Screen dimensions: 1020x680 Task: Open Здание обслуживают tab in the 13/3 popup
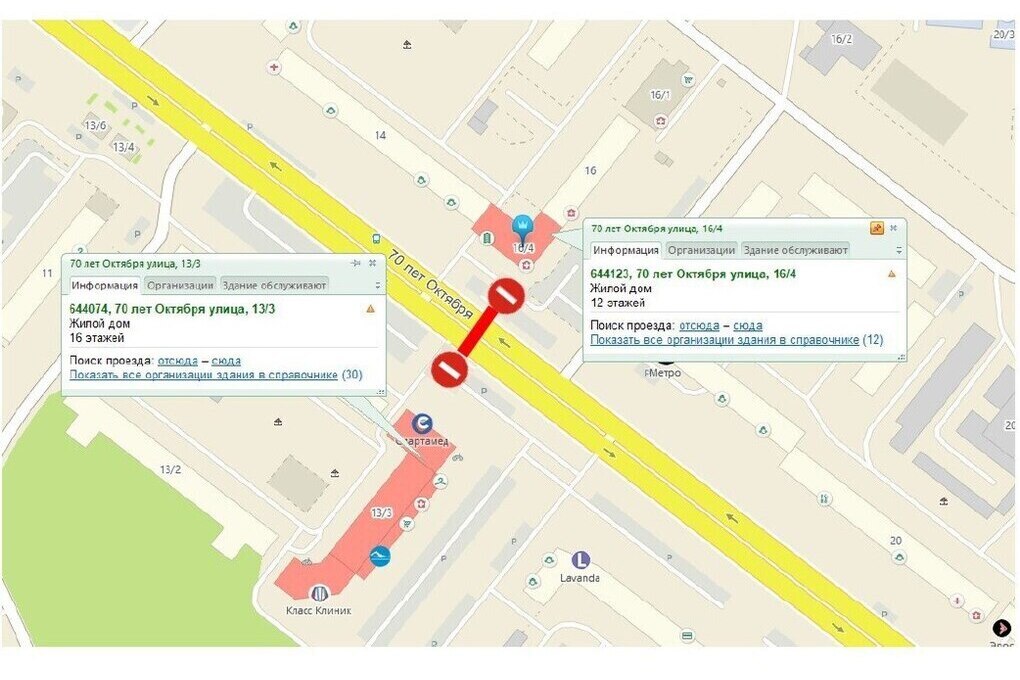[x=274, y=285]
